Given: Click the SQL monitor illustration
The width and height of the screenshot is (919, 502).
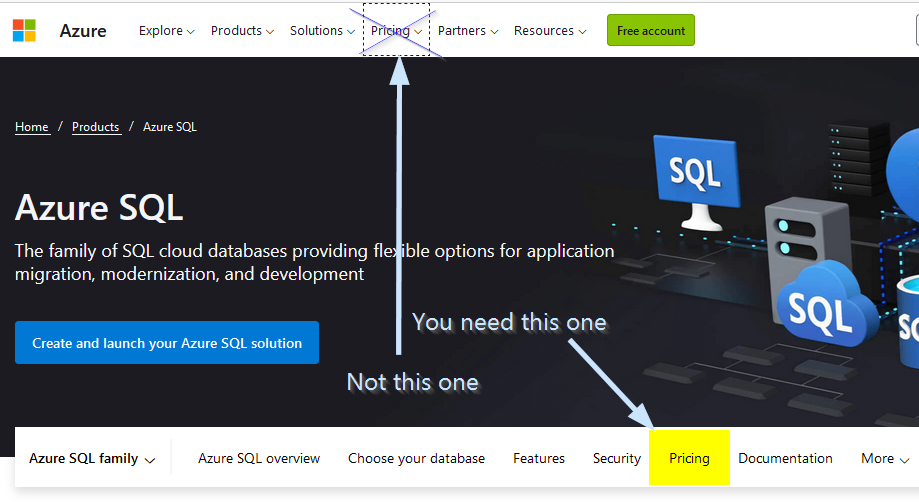Looking at the screenshot, I should [696, 182].
